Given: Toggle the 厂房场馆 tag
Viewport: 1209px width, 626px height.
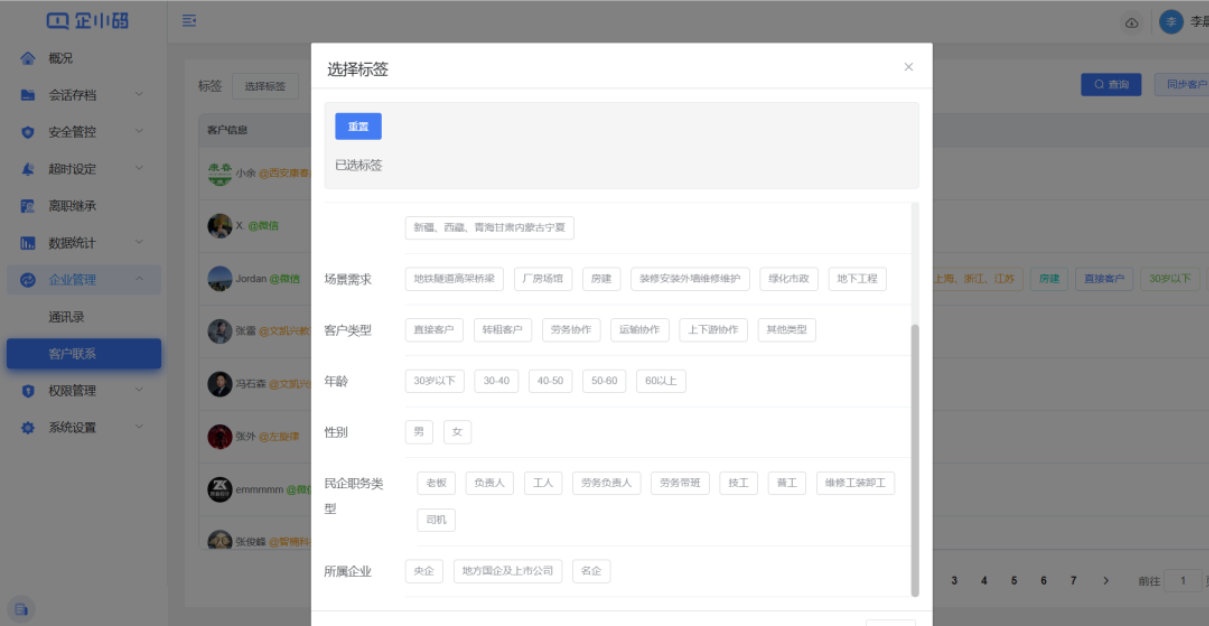Looking at the screenshot, I should coord(544,279).
